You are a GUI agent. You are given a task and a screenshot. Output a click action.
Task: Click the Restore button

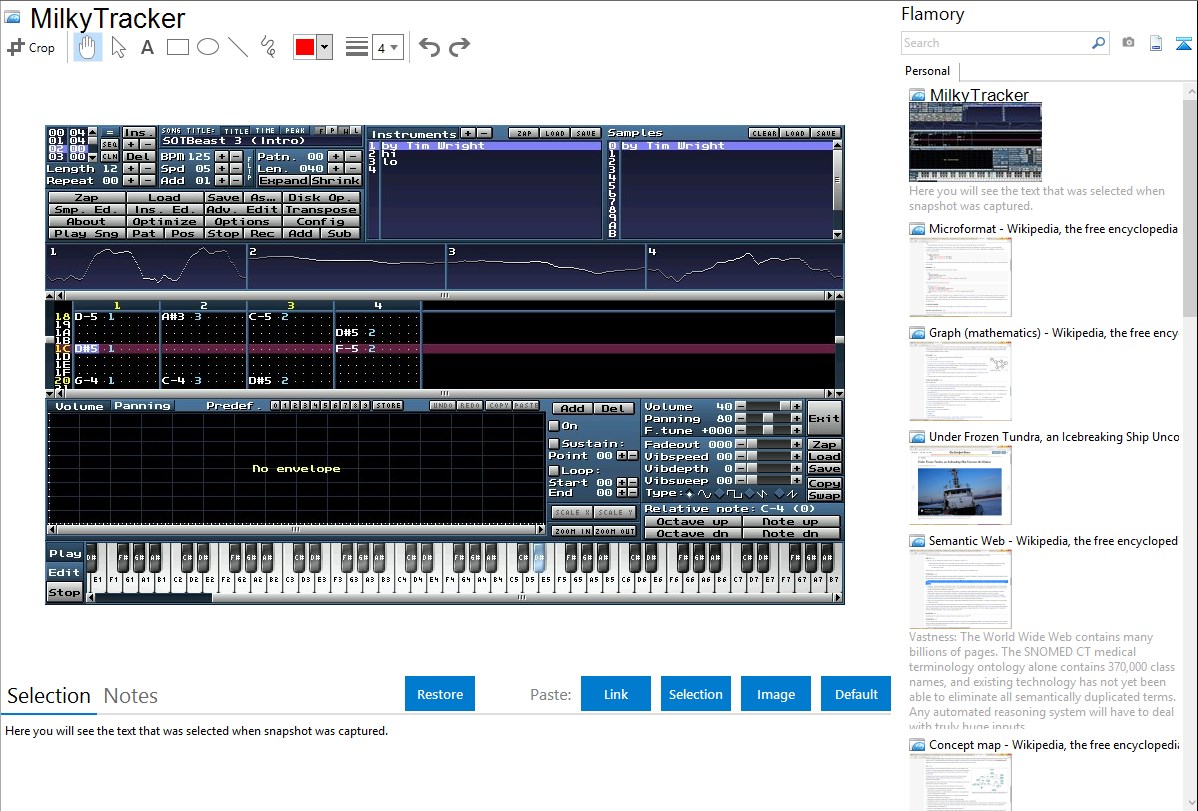click(x=440, y=694)
